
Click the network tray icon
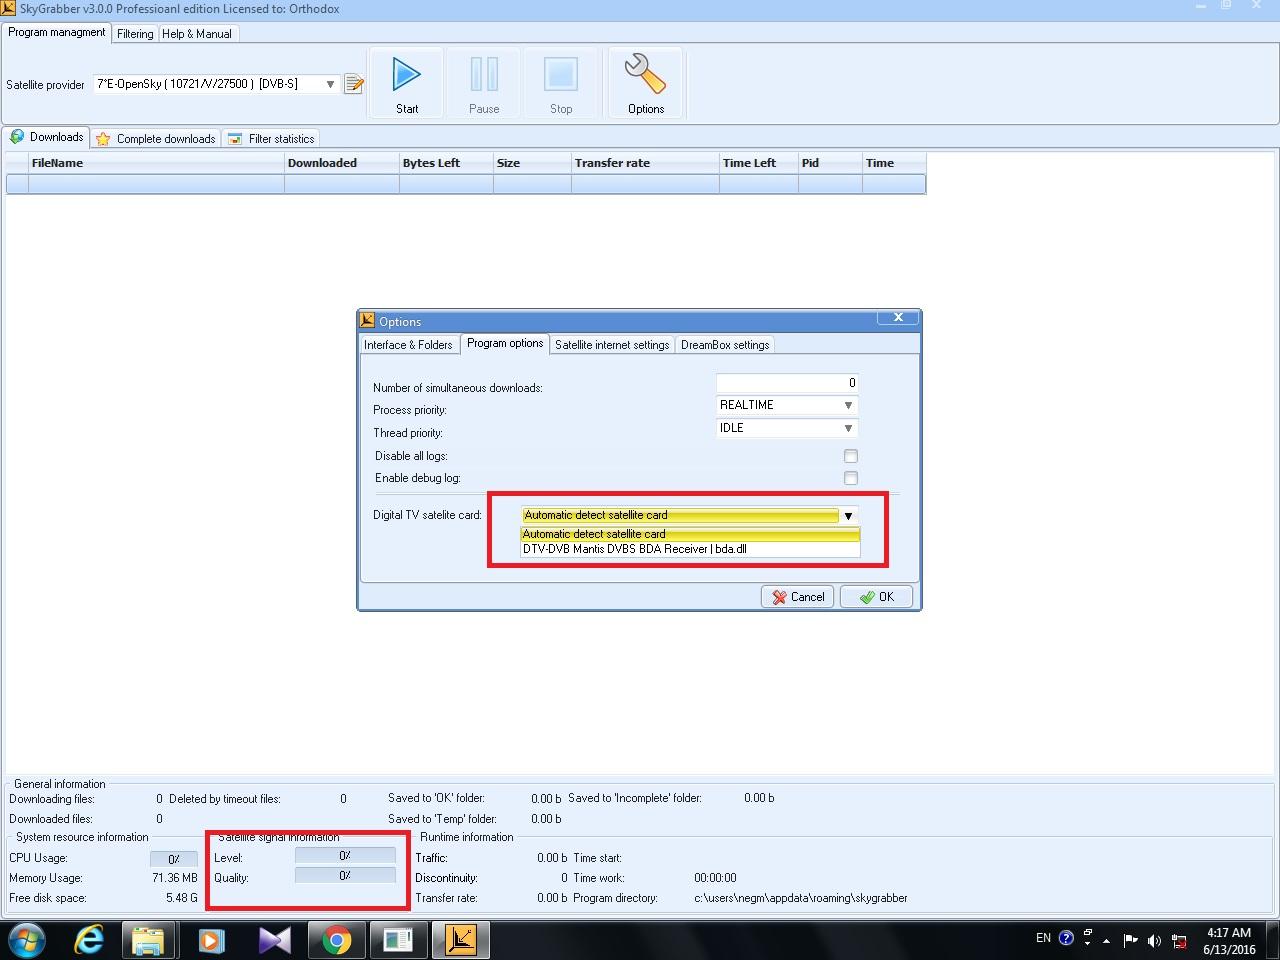1179,940
